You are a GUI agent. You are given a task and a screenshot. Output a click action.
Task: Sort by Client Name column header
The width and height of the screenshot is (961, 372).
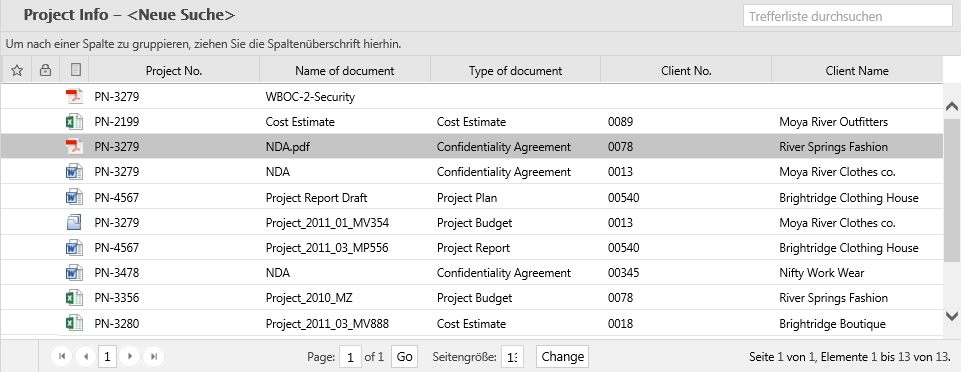coord(857,70)
